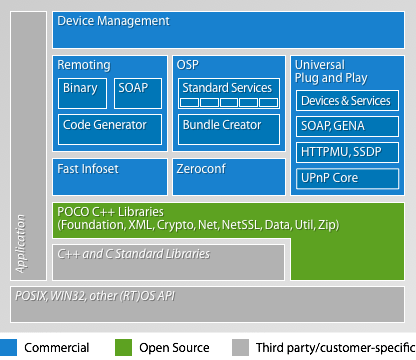Click the Third party/customer-specific legend label
416x360 pixels.
pos(336,348)
